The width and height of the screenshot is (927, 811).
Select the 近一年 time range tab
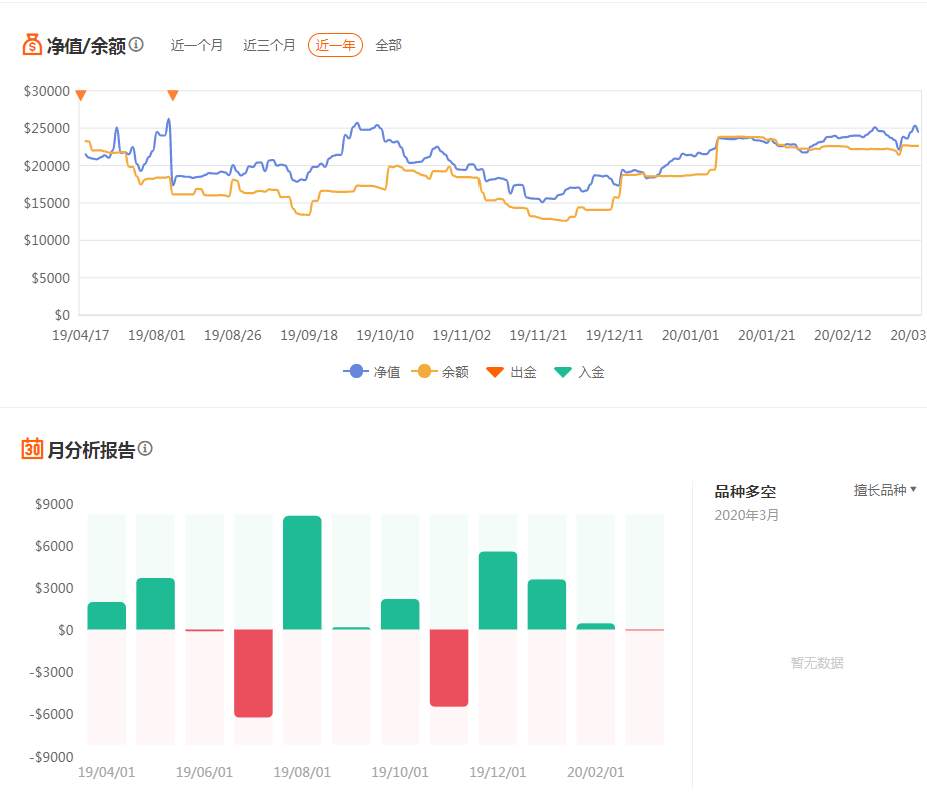click(335, 45)
